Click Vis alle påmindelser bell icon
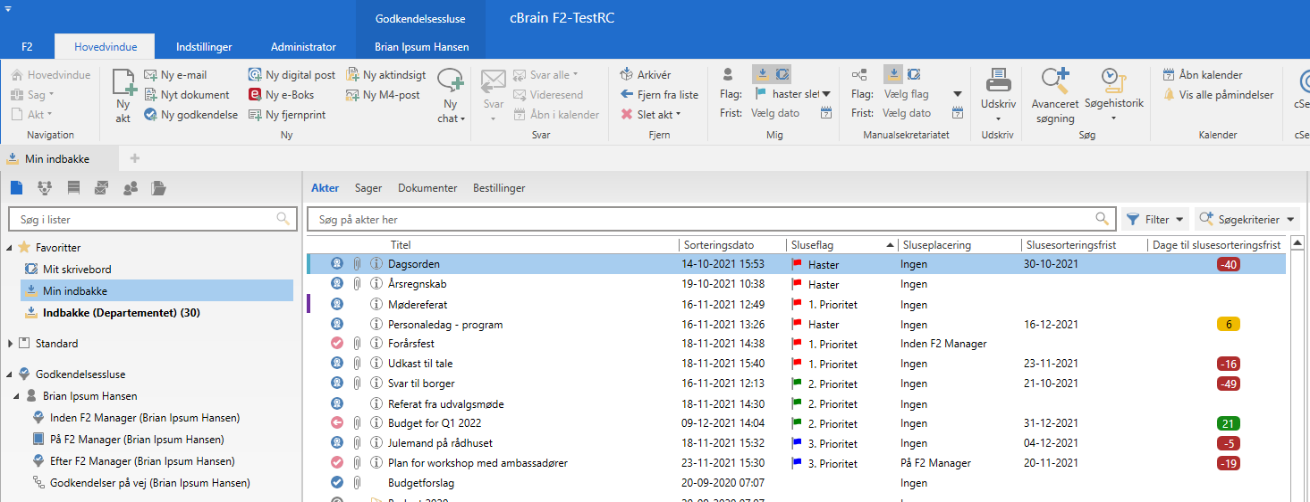This screenshot has width=1310, height=502. pyautogui.click(x=1169, y=95)
